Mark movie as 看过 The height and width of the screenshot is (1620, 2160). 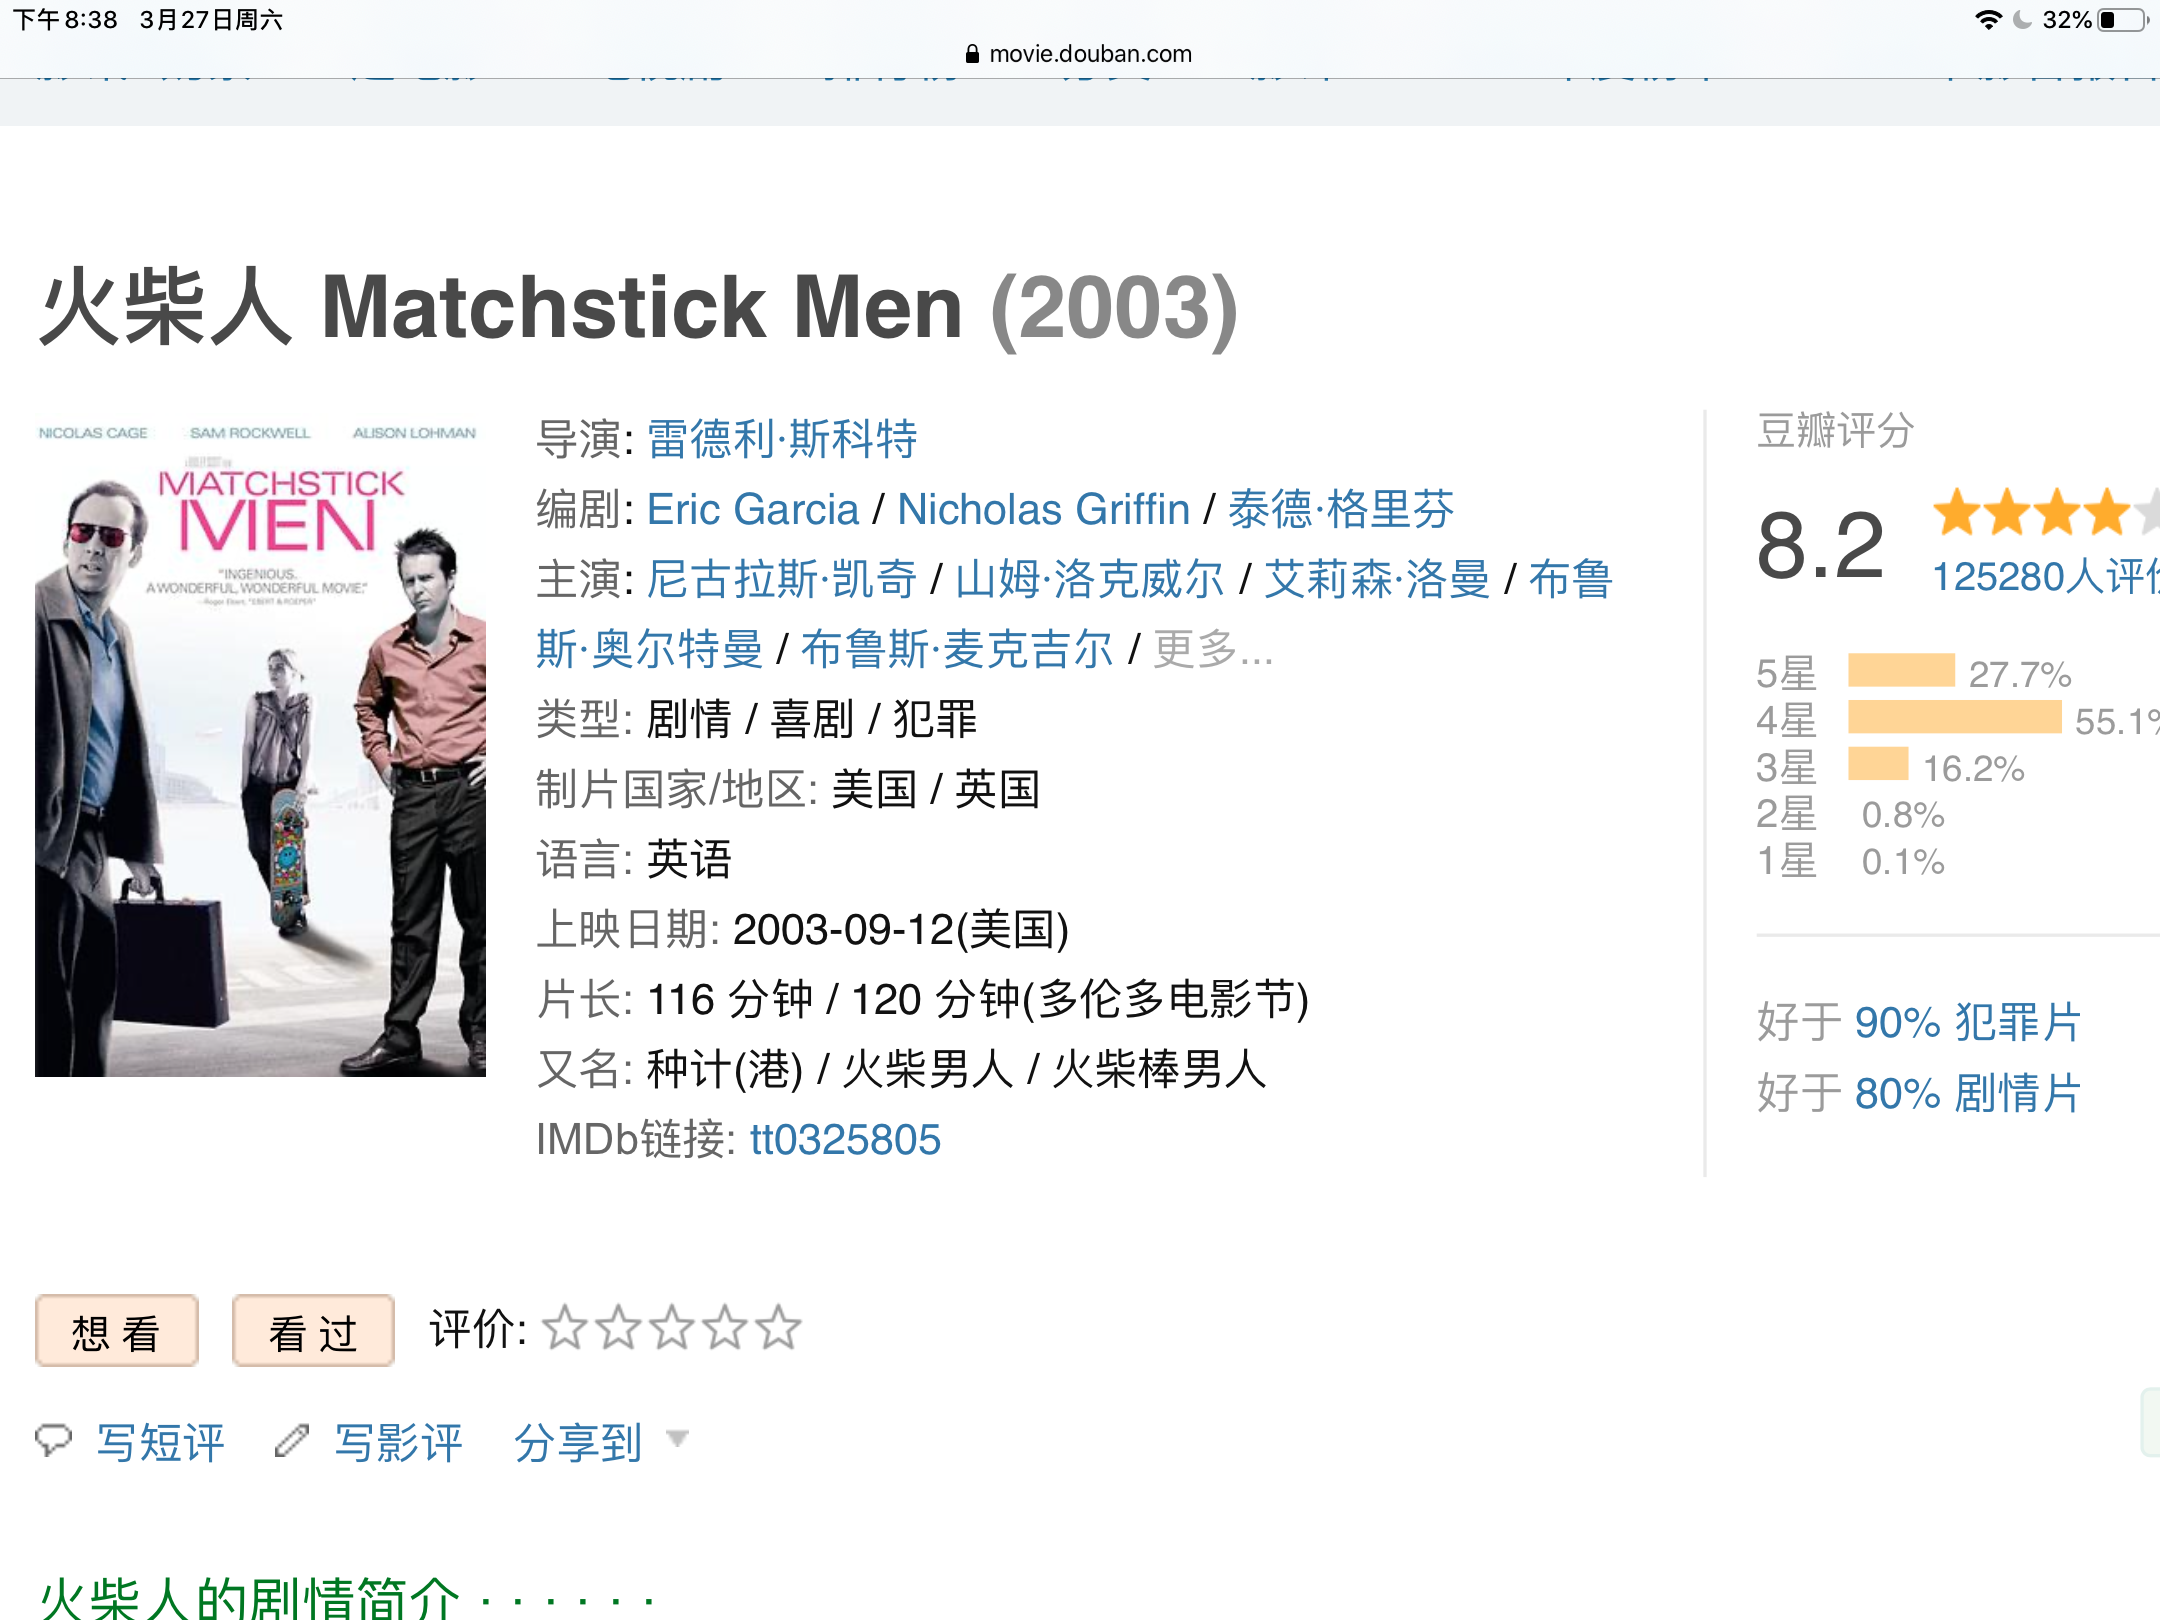click(313, 1331)
